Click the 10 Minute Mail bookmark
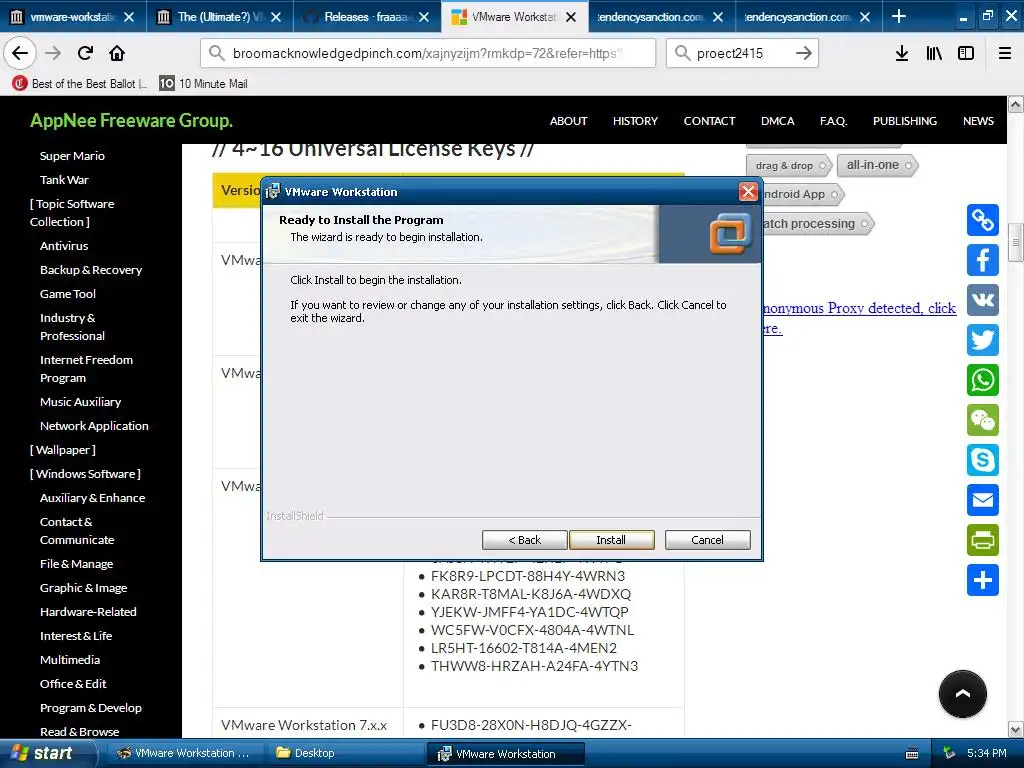Image resolution: width=1024 pixels, height=768 pixels. pyautogui.click(x=203, y=84)
